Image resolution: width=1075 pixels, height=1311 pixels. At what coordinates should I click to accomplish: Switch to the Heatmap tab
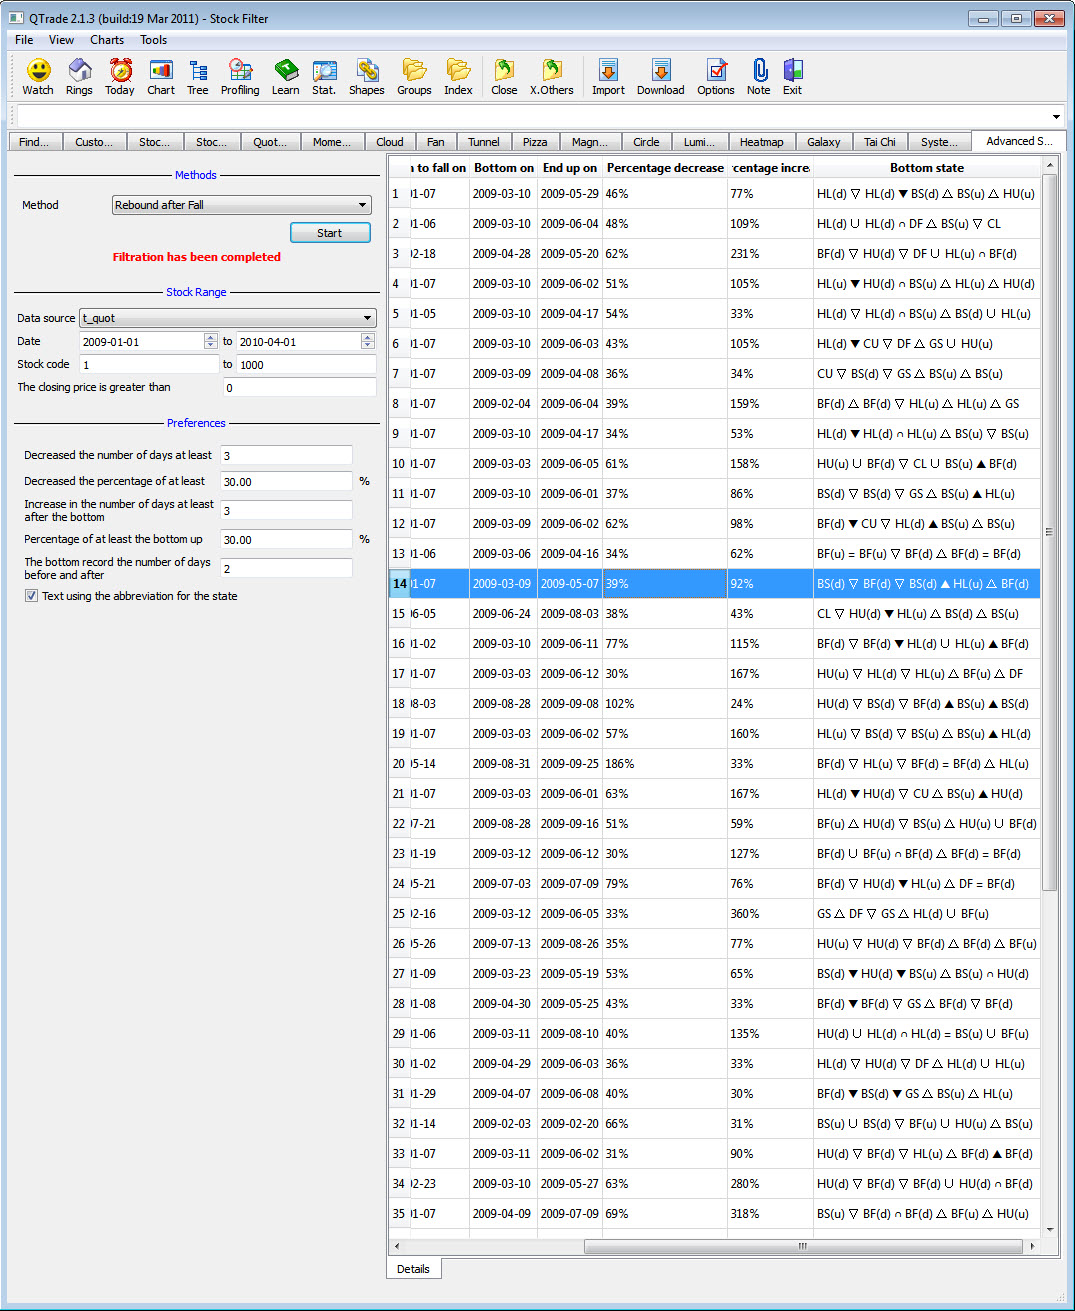(762, 141)
